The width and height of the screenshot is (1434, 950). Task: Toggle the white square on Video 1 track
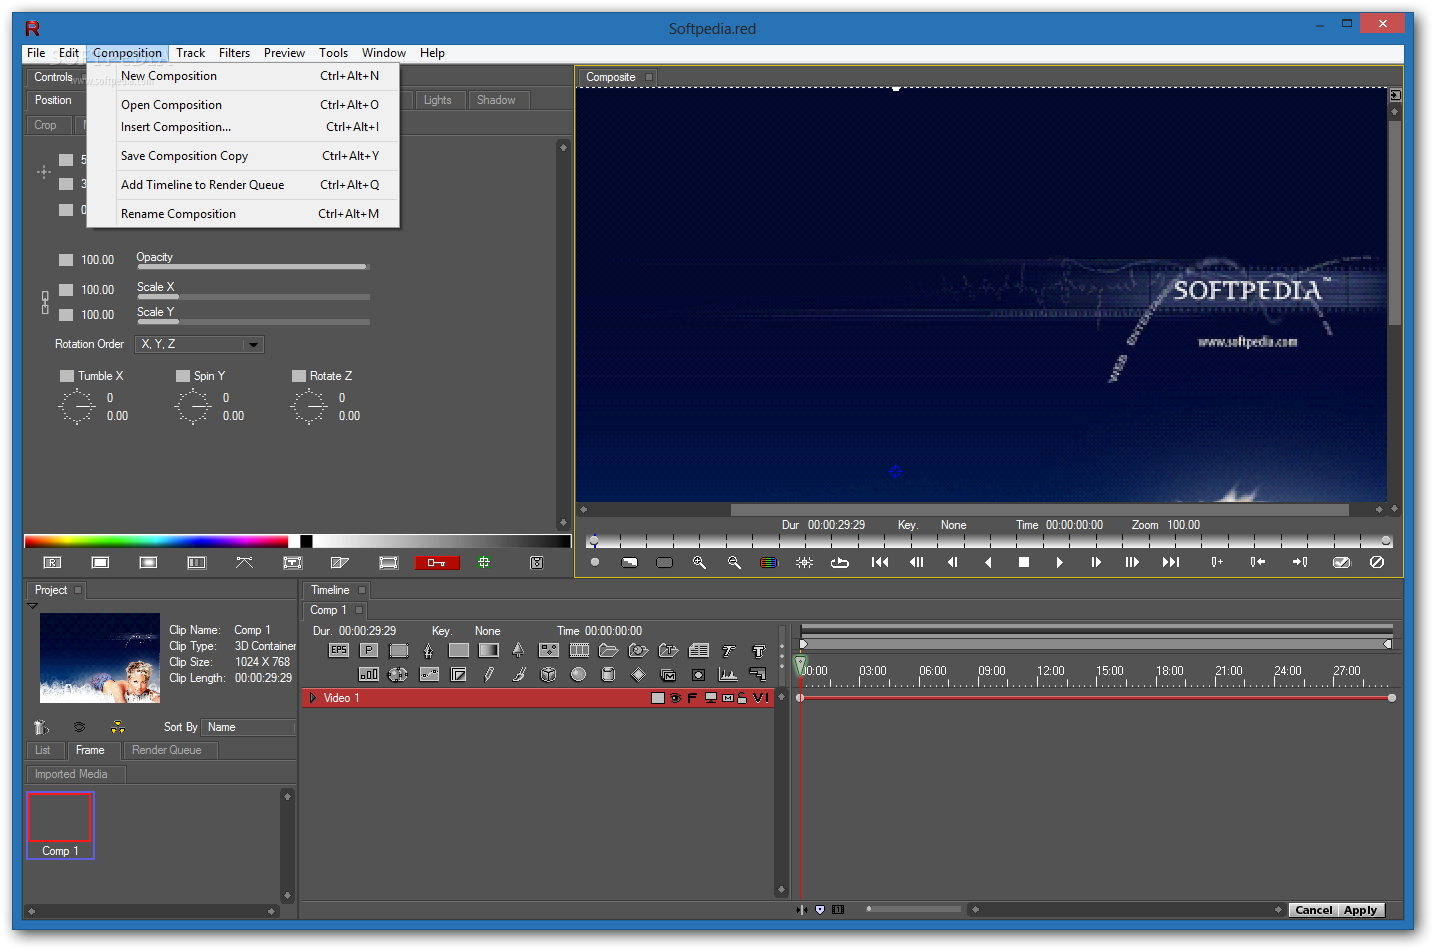[x=658, y=698]
